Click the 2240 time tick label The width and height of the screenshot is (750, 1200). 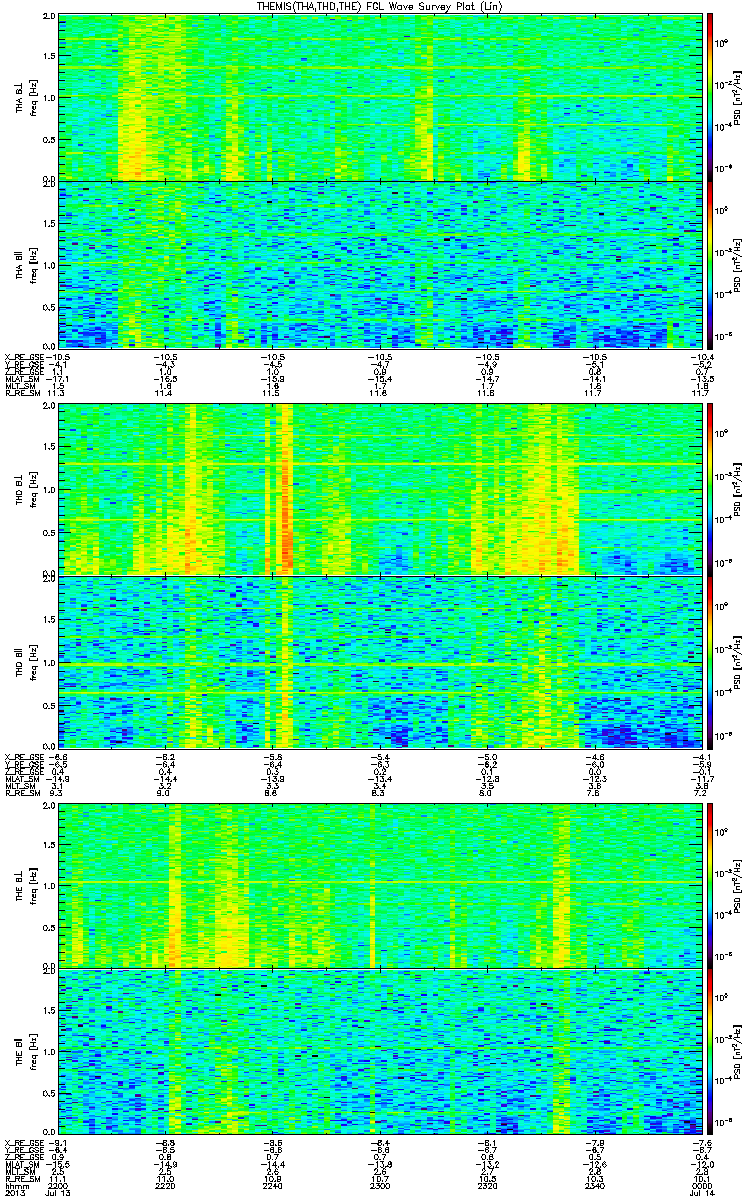click(x=272, y=1187)
